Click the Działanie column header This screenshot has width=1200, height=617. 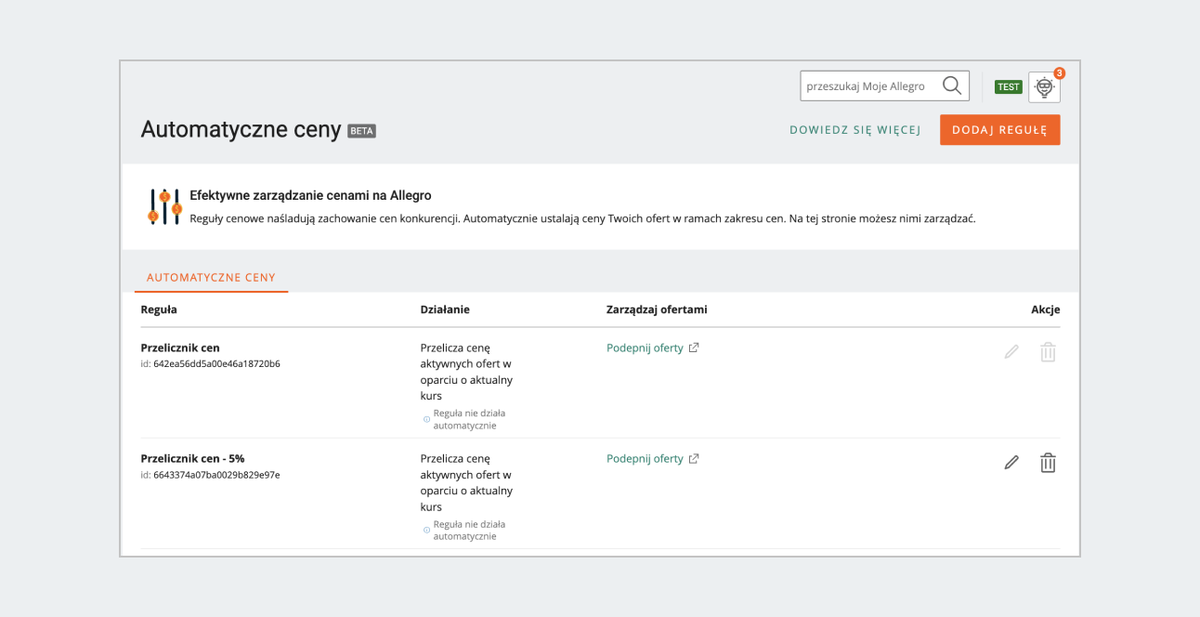445,310
